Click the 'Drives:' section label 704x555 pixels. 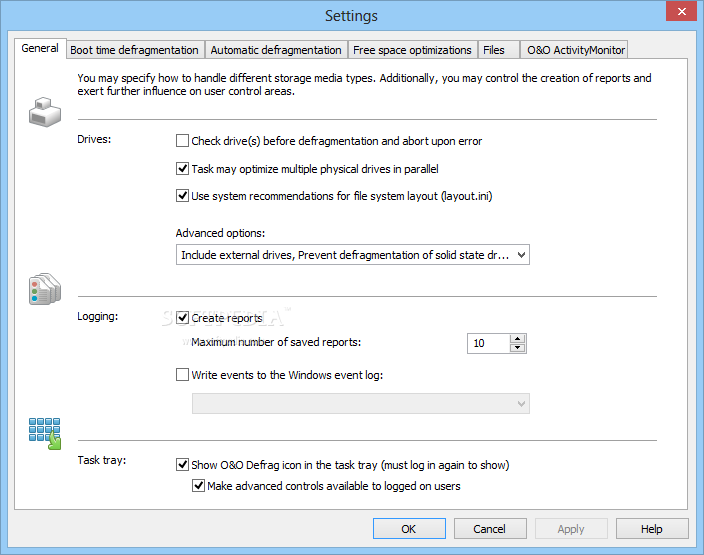(x=94, y=139)
